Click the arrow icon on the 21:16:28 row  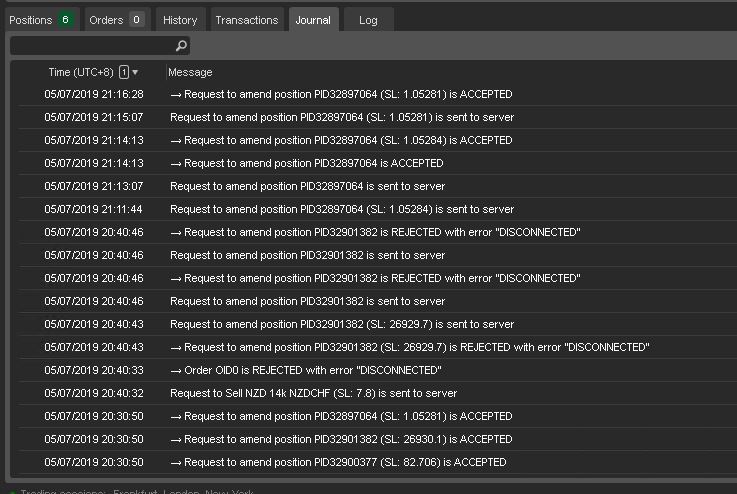(176, 95)
